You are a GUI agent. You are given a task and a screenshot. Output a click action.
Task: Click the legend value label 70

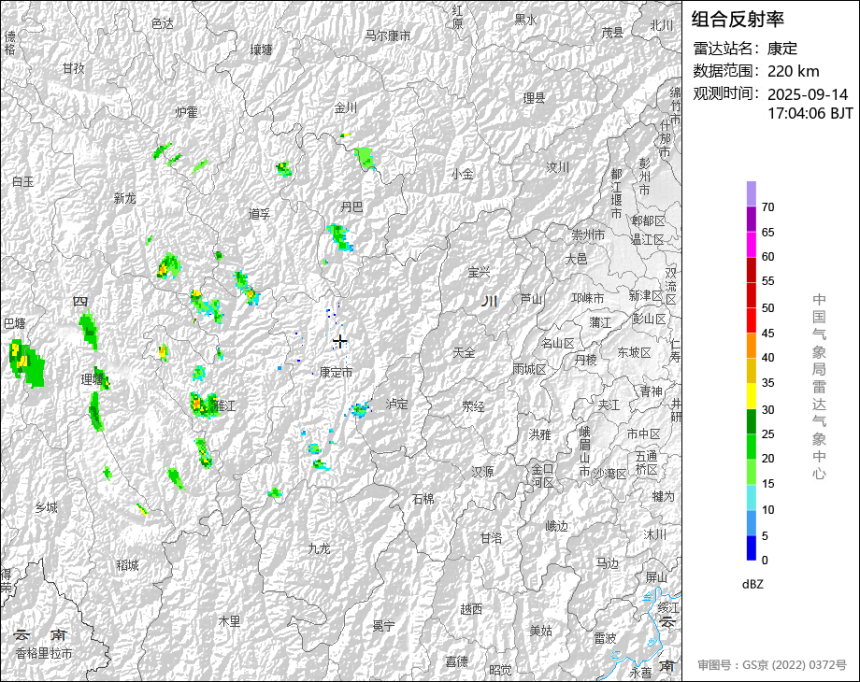coord(768,207)
